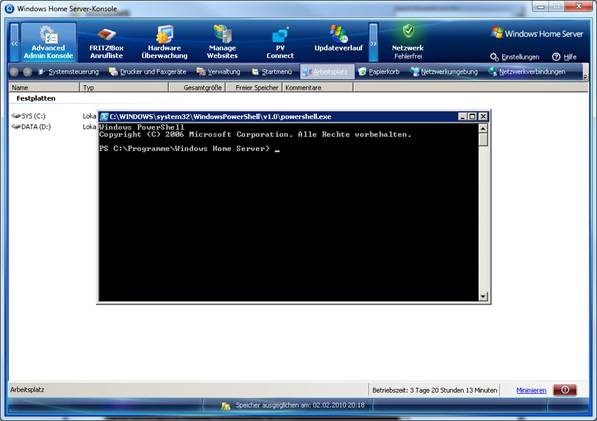597x421 pixels.
Task: Click the toolbar back navigation button
Action: [x=14, y=72]
